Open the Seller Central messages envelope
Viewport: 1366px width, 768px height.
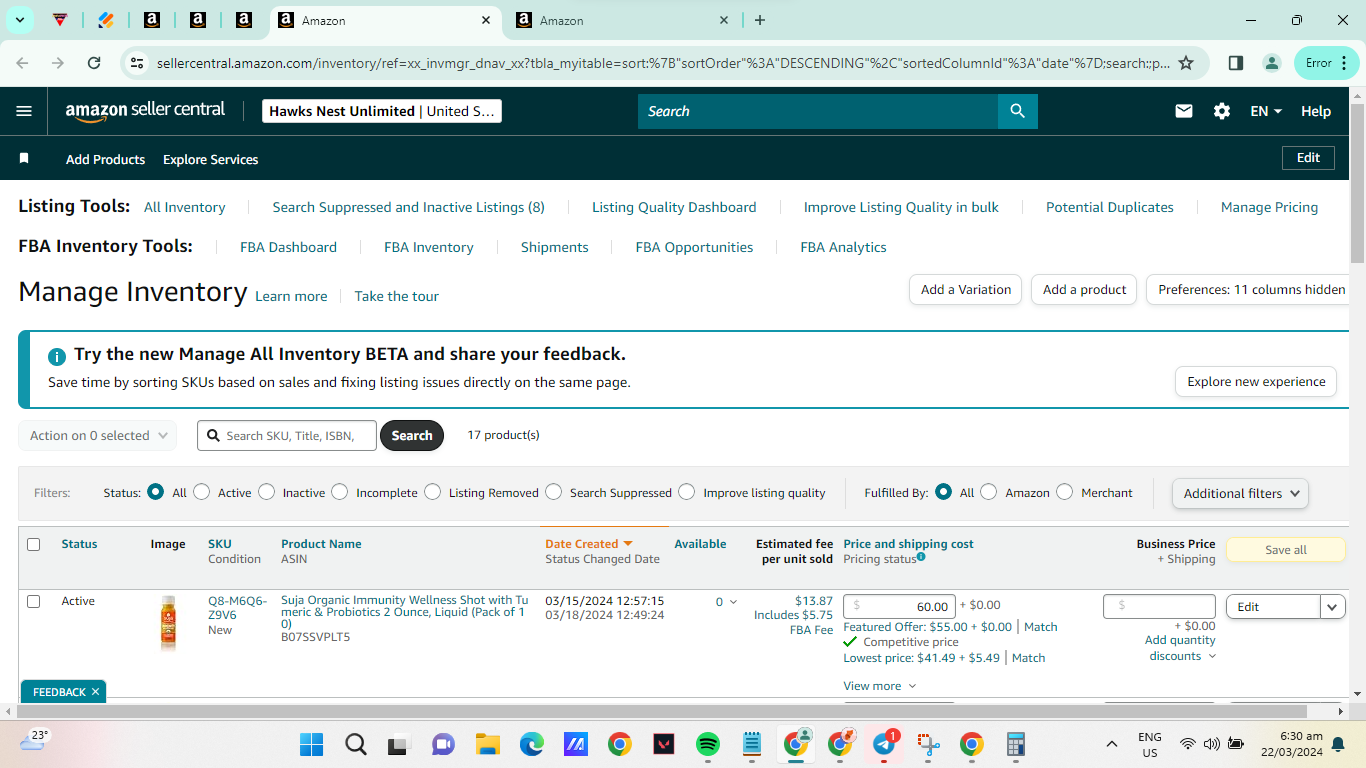click(x=1184, y=111)
